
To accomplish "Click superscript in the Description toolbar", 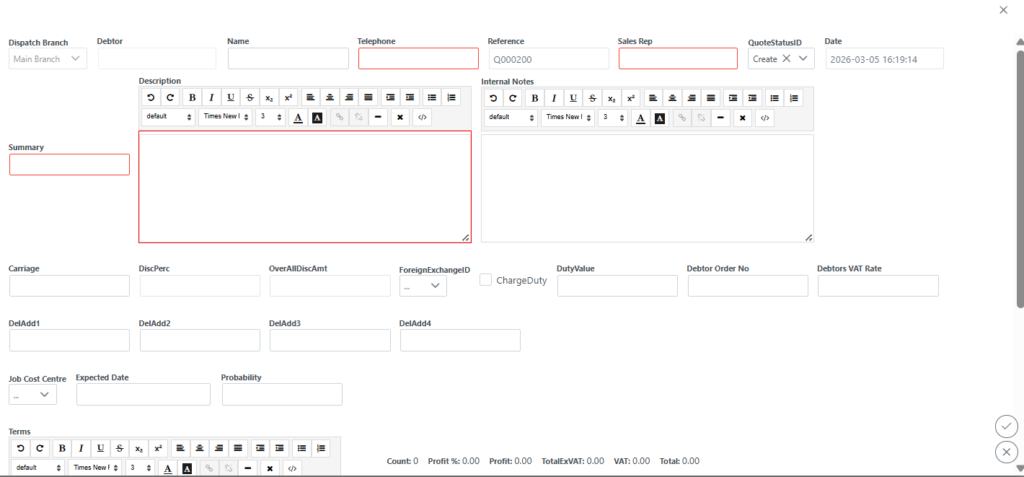I will coord(288,97).
